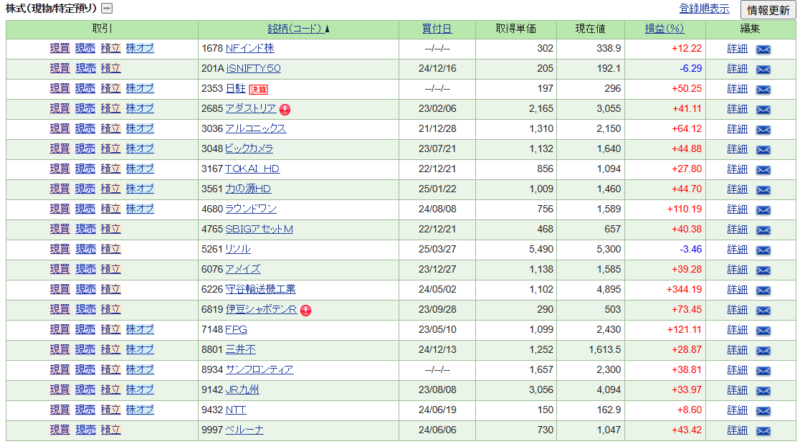
Task: Click the mail icon for 伊豆シャボテンR row
Action: 763,310
